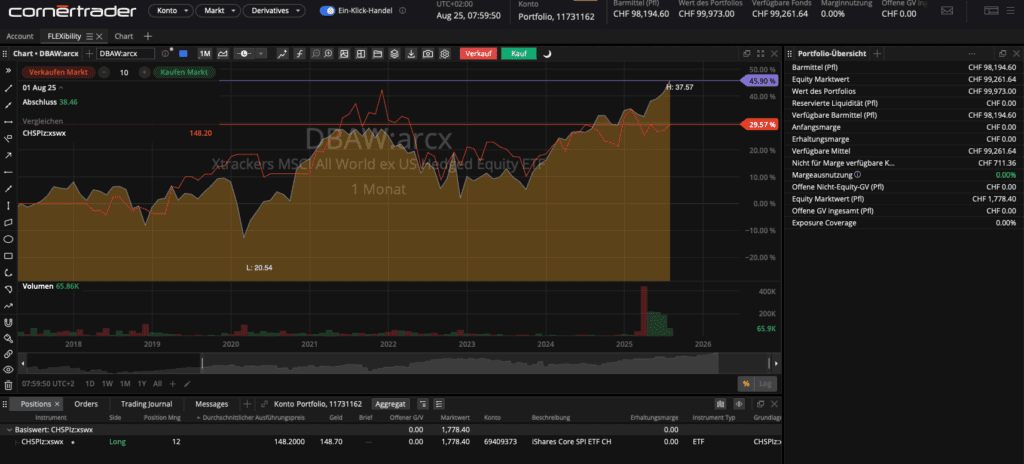Set range to 1W
Viewport: 1024px width, 464px height.
[107, 384]
